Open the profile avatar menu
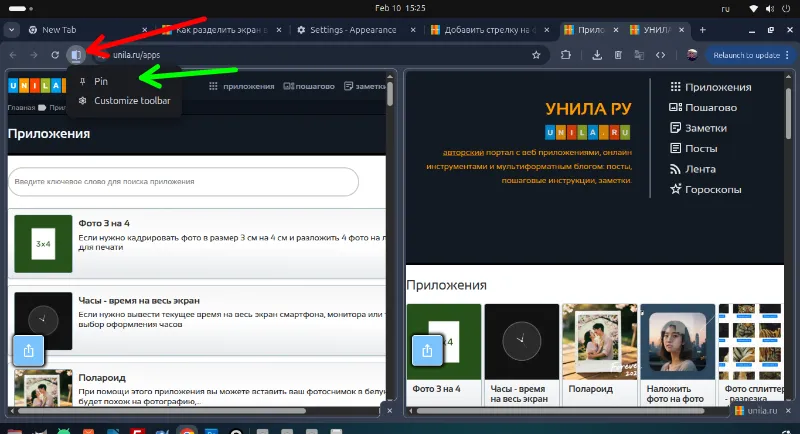This screenshot has width=800, height=434. point(692,55)
